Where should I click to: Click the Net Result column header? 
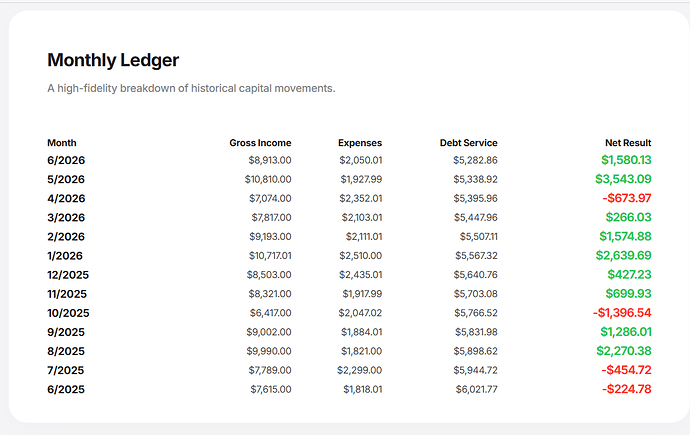click(628, 143)
